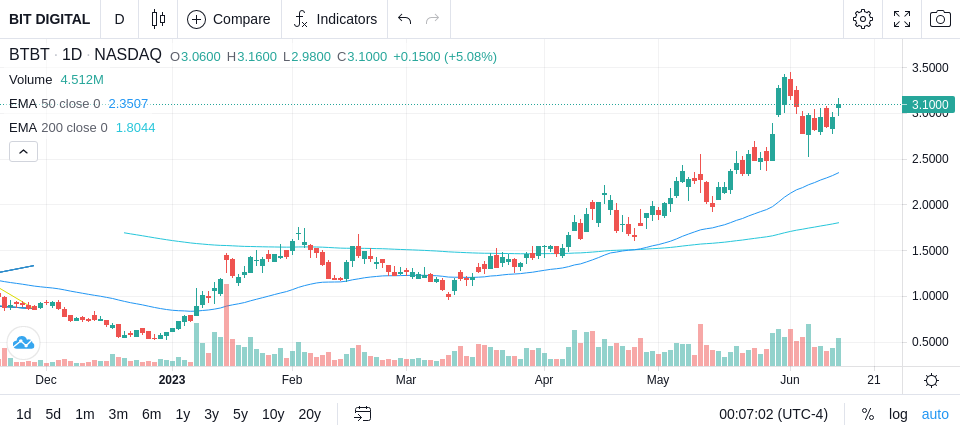Click the TradingView cloud logo icon

[x=23, y=343]
